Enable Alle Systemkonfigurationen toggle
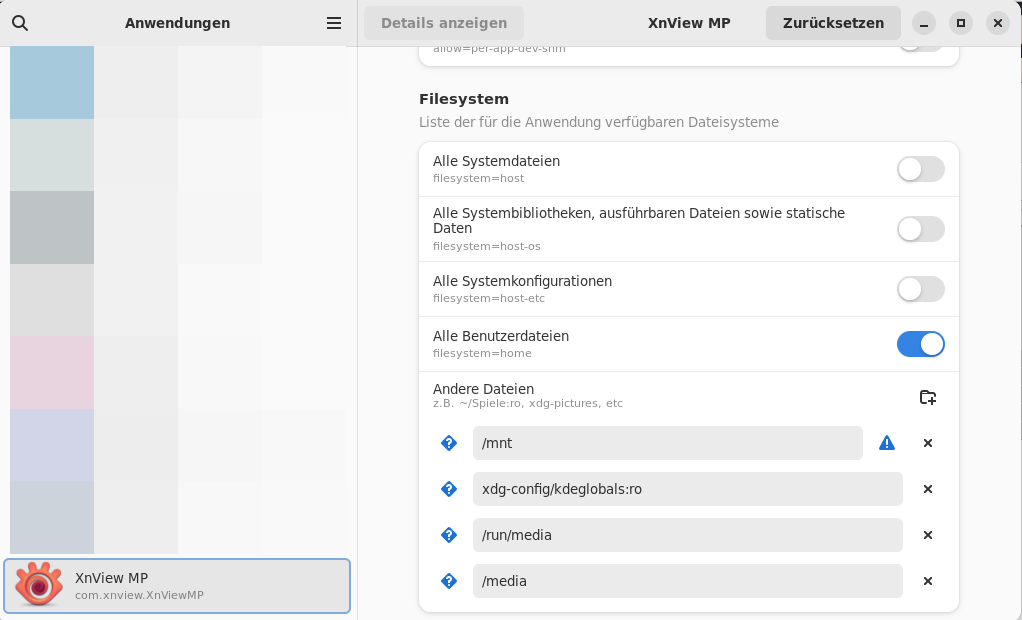Screen dimensions: 1022x620 tap(920, 289)
